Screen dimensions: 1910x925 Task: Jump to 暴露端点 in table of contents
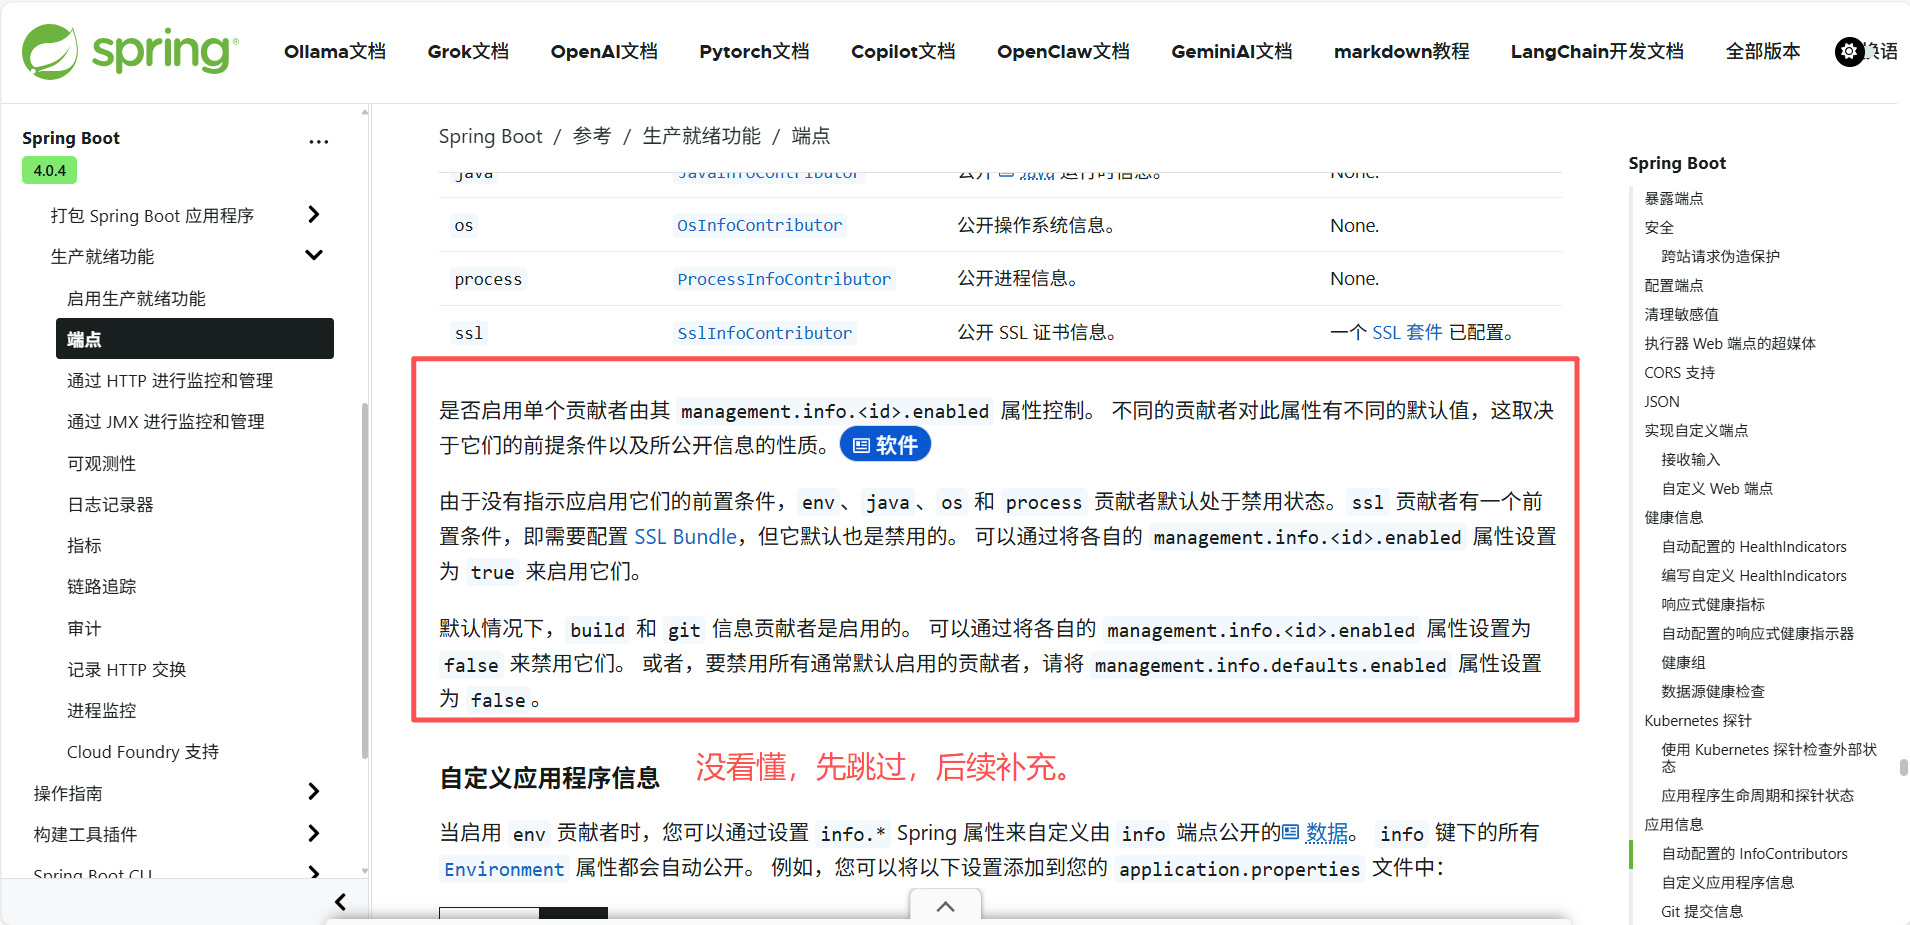pos(1674,198)
